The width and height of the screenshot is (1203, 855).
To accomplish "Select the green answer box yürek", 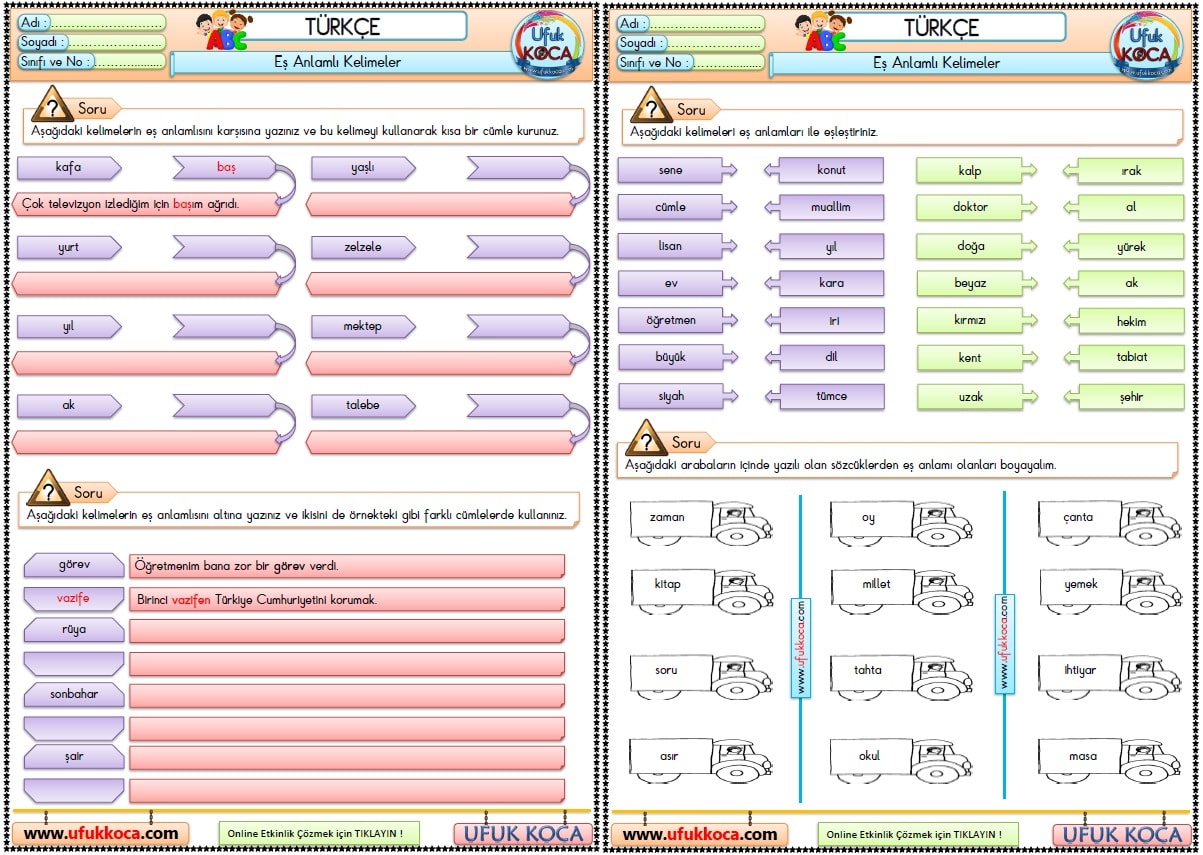I will pyautogui.click(x=1124, y=246).
